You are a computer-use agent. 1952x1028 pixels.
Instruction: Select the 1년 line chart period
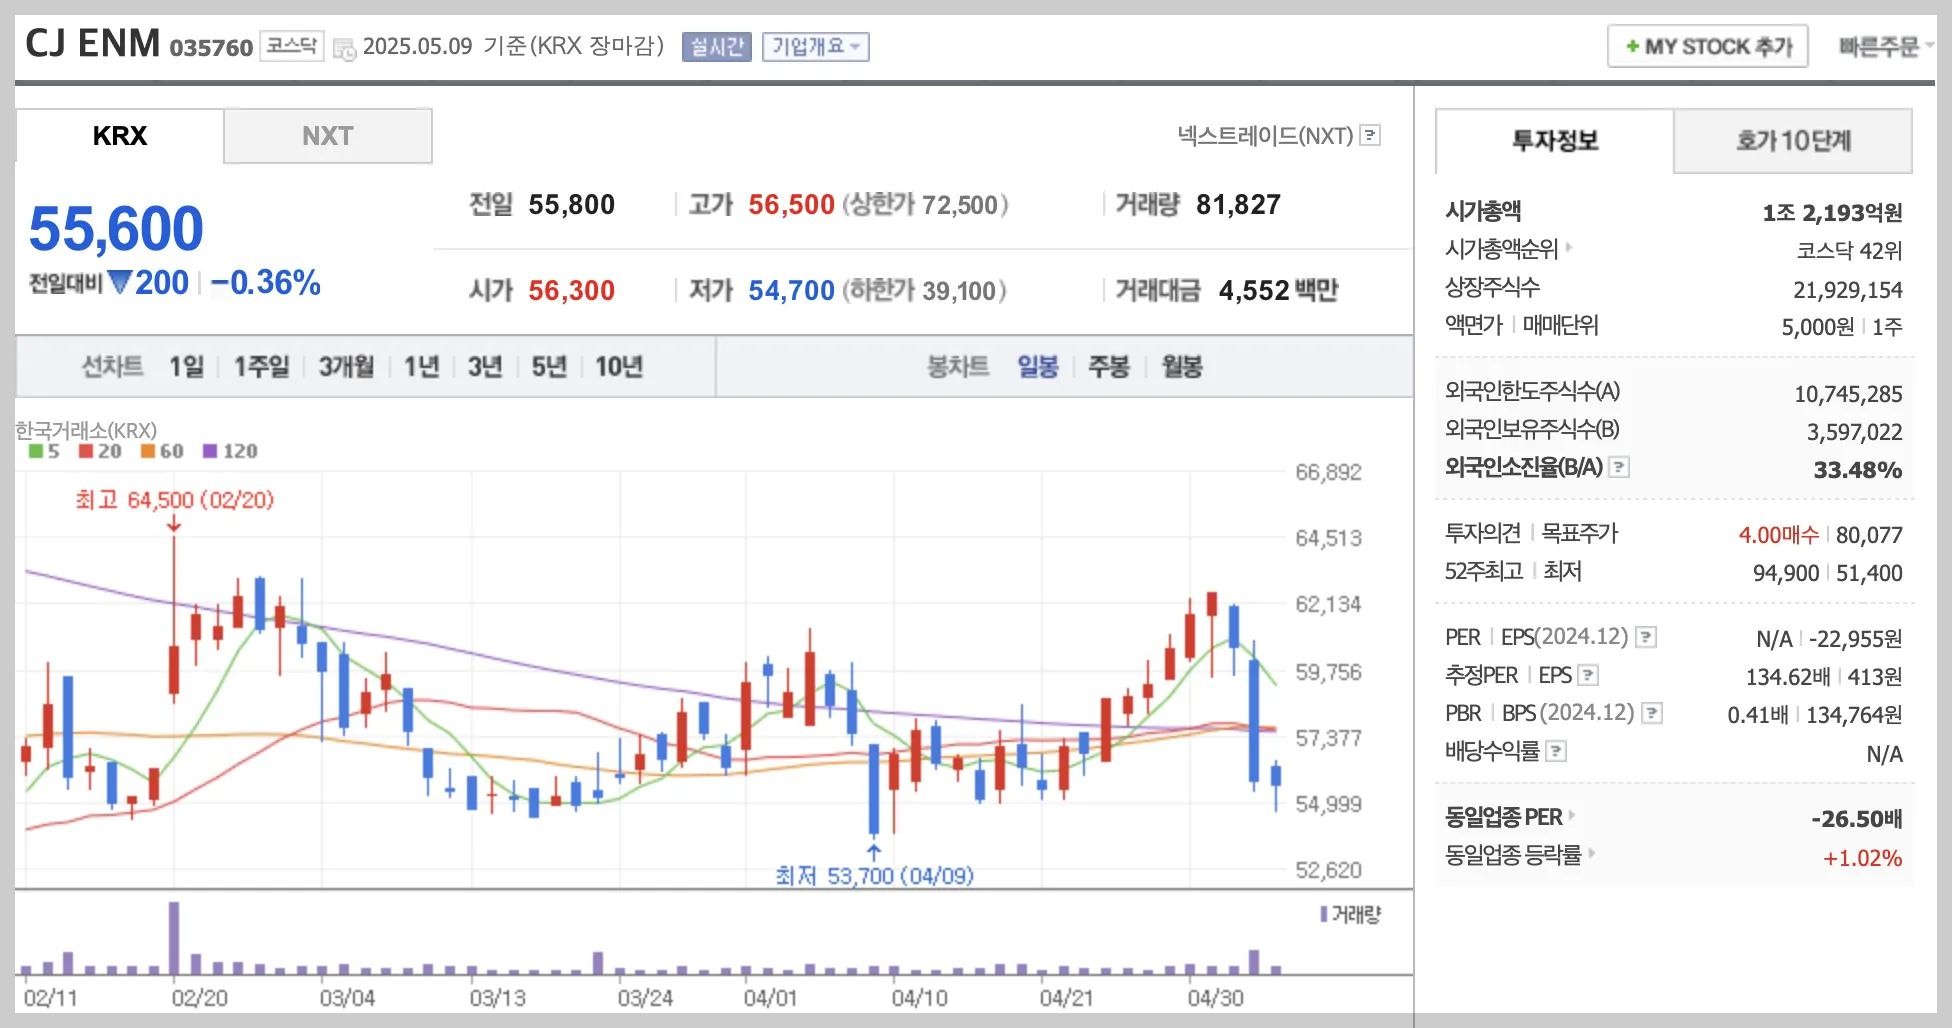(x=422, y=367)
